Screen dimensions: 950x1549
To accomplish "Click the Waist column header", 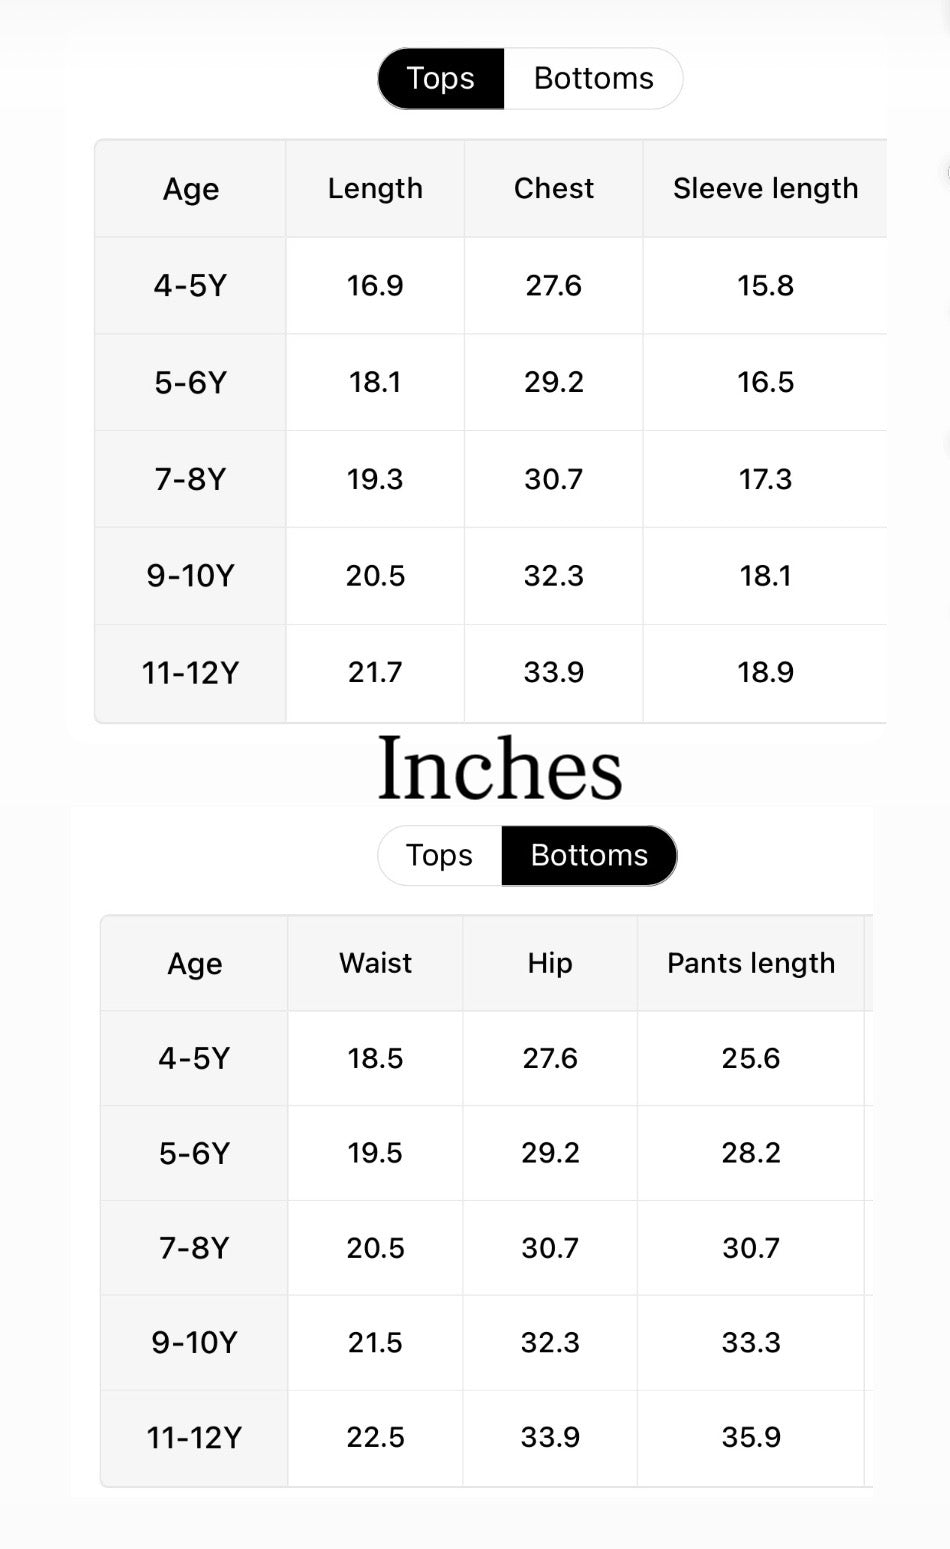I will pyautogui.click(x=375, y=963).
